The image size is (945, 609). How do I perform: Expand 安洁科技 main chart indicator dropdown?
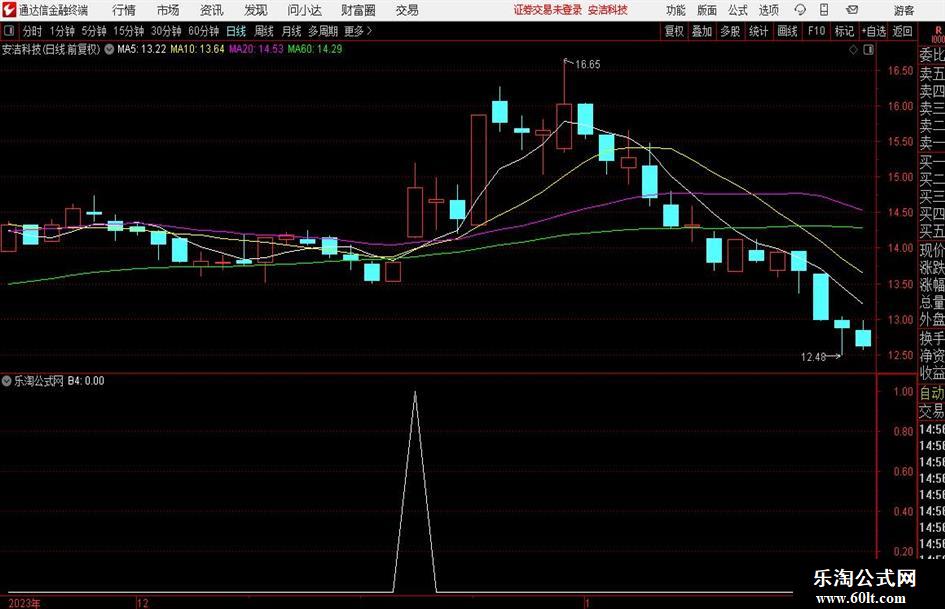coord(109,49)
